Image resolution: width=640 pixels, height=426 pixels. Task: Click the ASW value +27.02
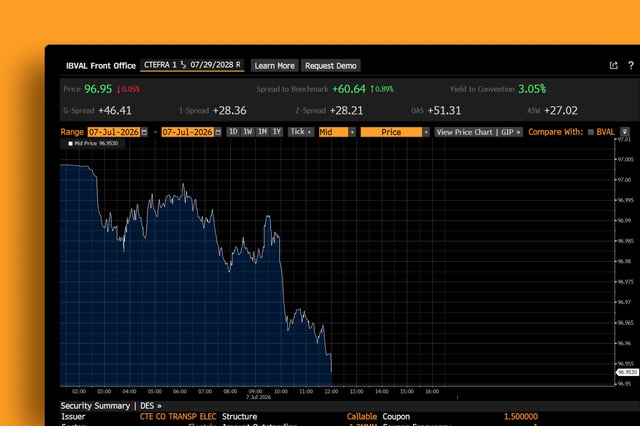(561, 111)
